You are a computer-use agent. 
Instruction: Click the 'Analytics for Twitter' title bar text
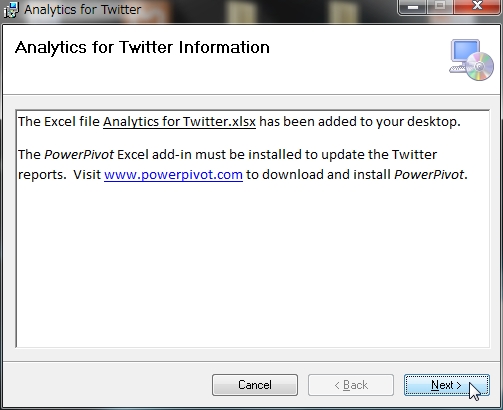tap(83, 10)
